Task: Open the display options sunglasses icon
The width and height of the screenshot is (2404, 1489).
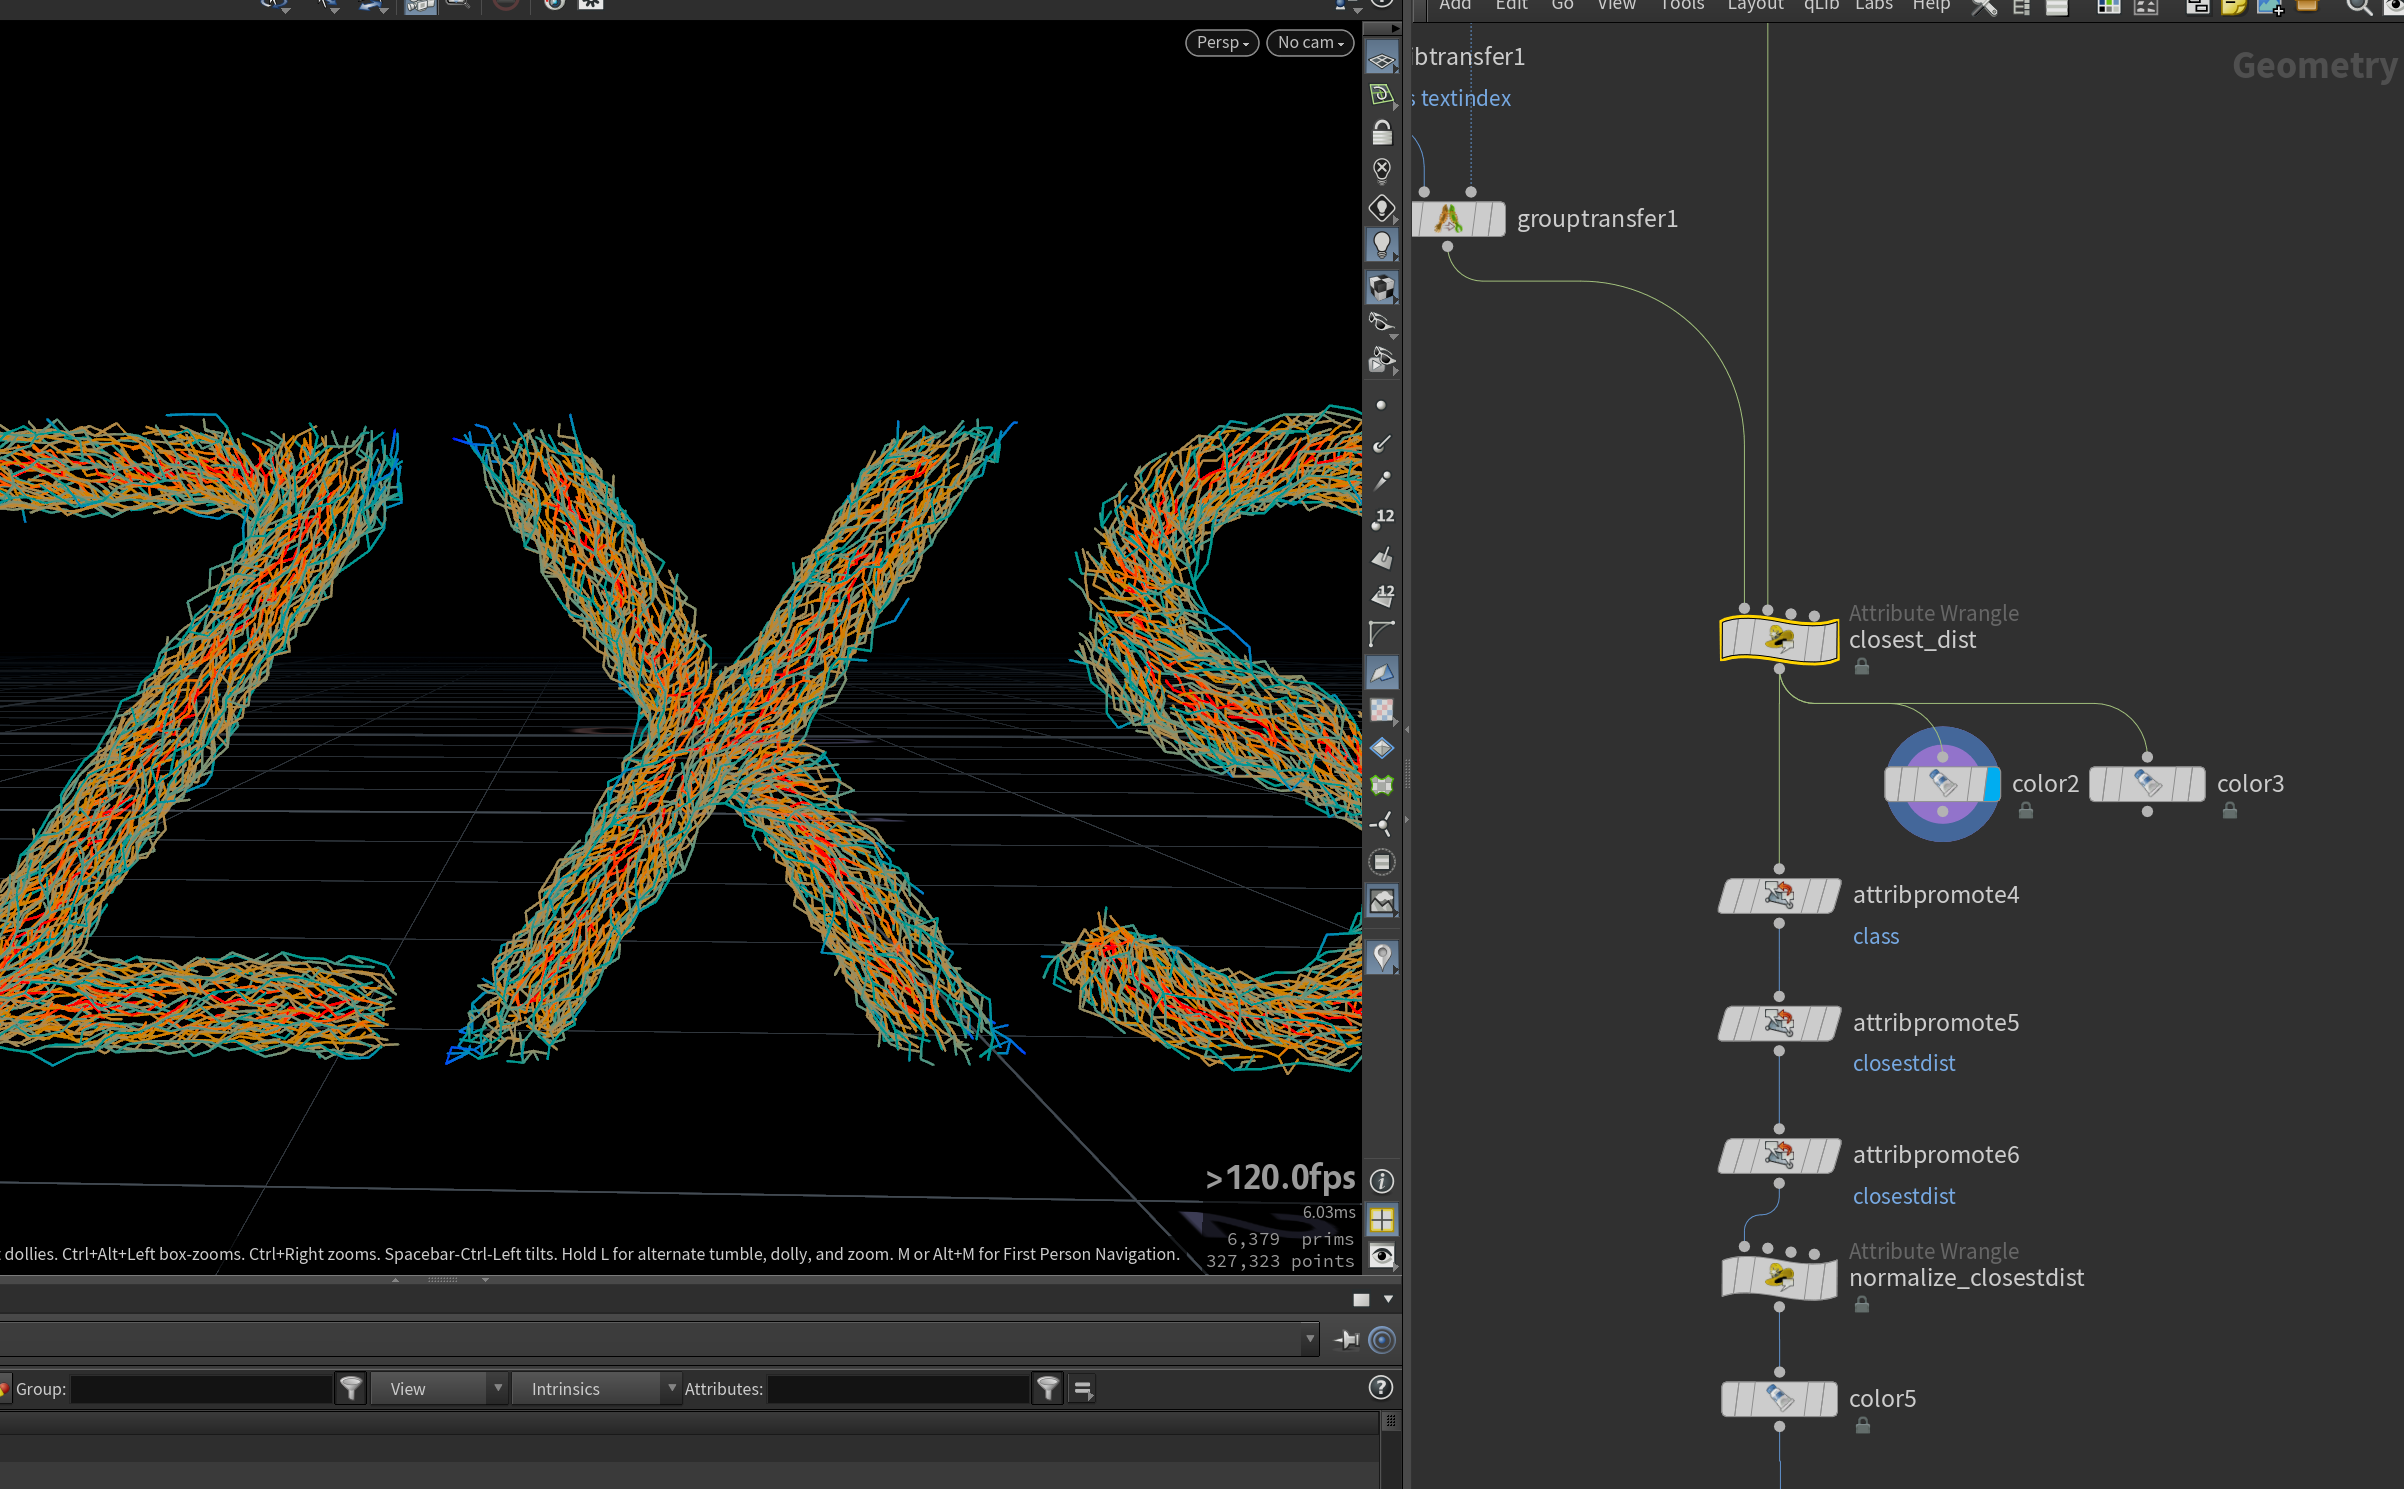Action: point(1382,323)
